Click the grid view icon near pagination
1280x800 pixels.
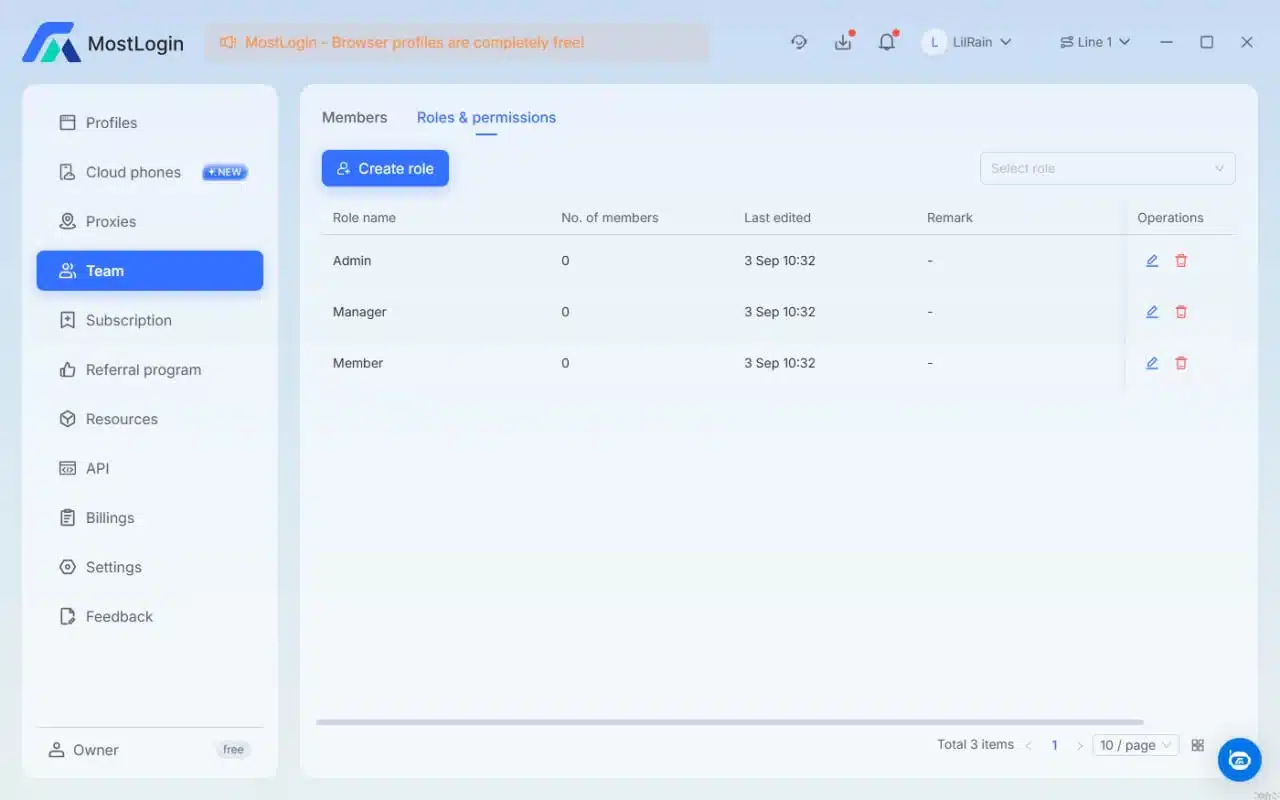[x=1198, y=745]
